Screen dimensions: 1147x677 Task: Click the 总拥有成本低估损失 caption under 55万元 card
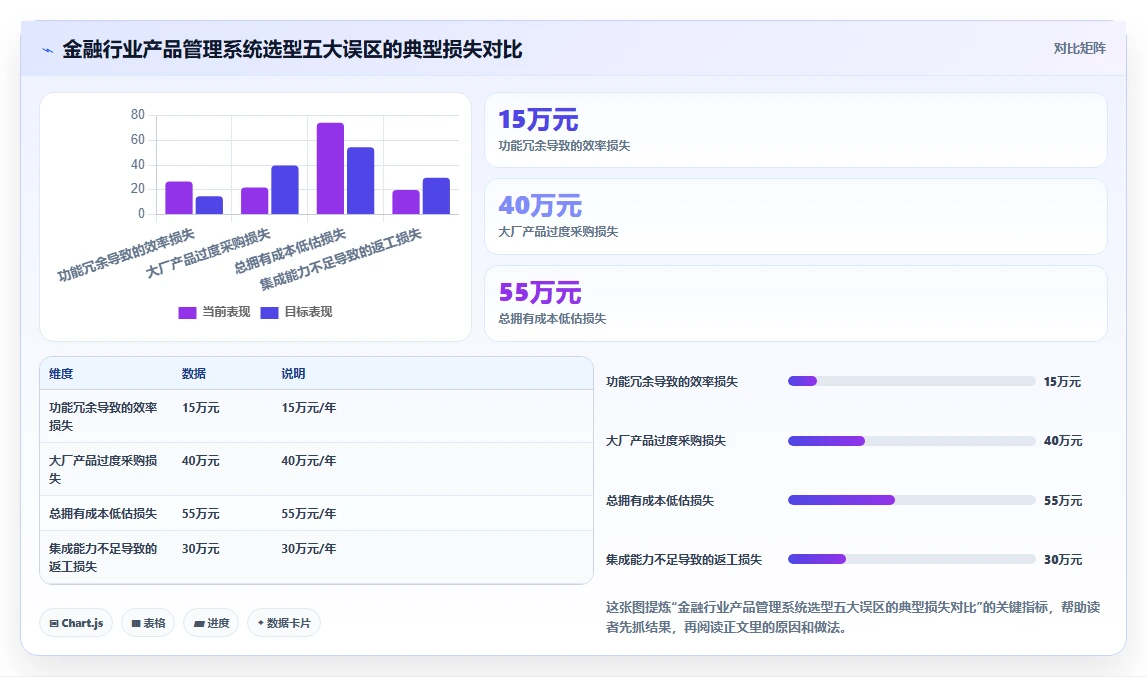click(552, 318)
